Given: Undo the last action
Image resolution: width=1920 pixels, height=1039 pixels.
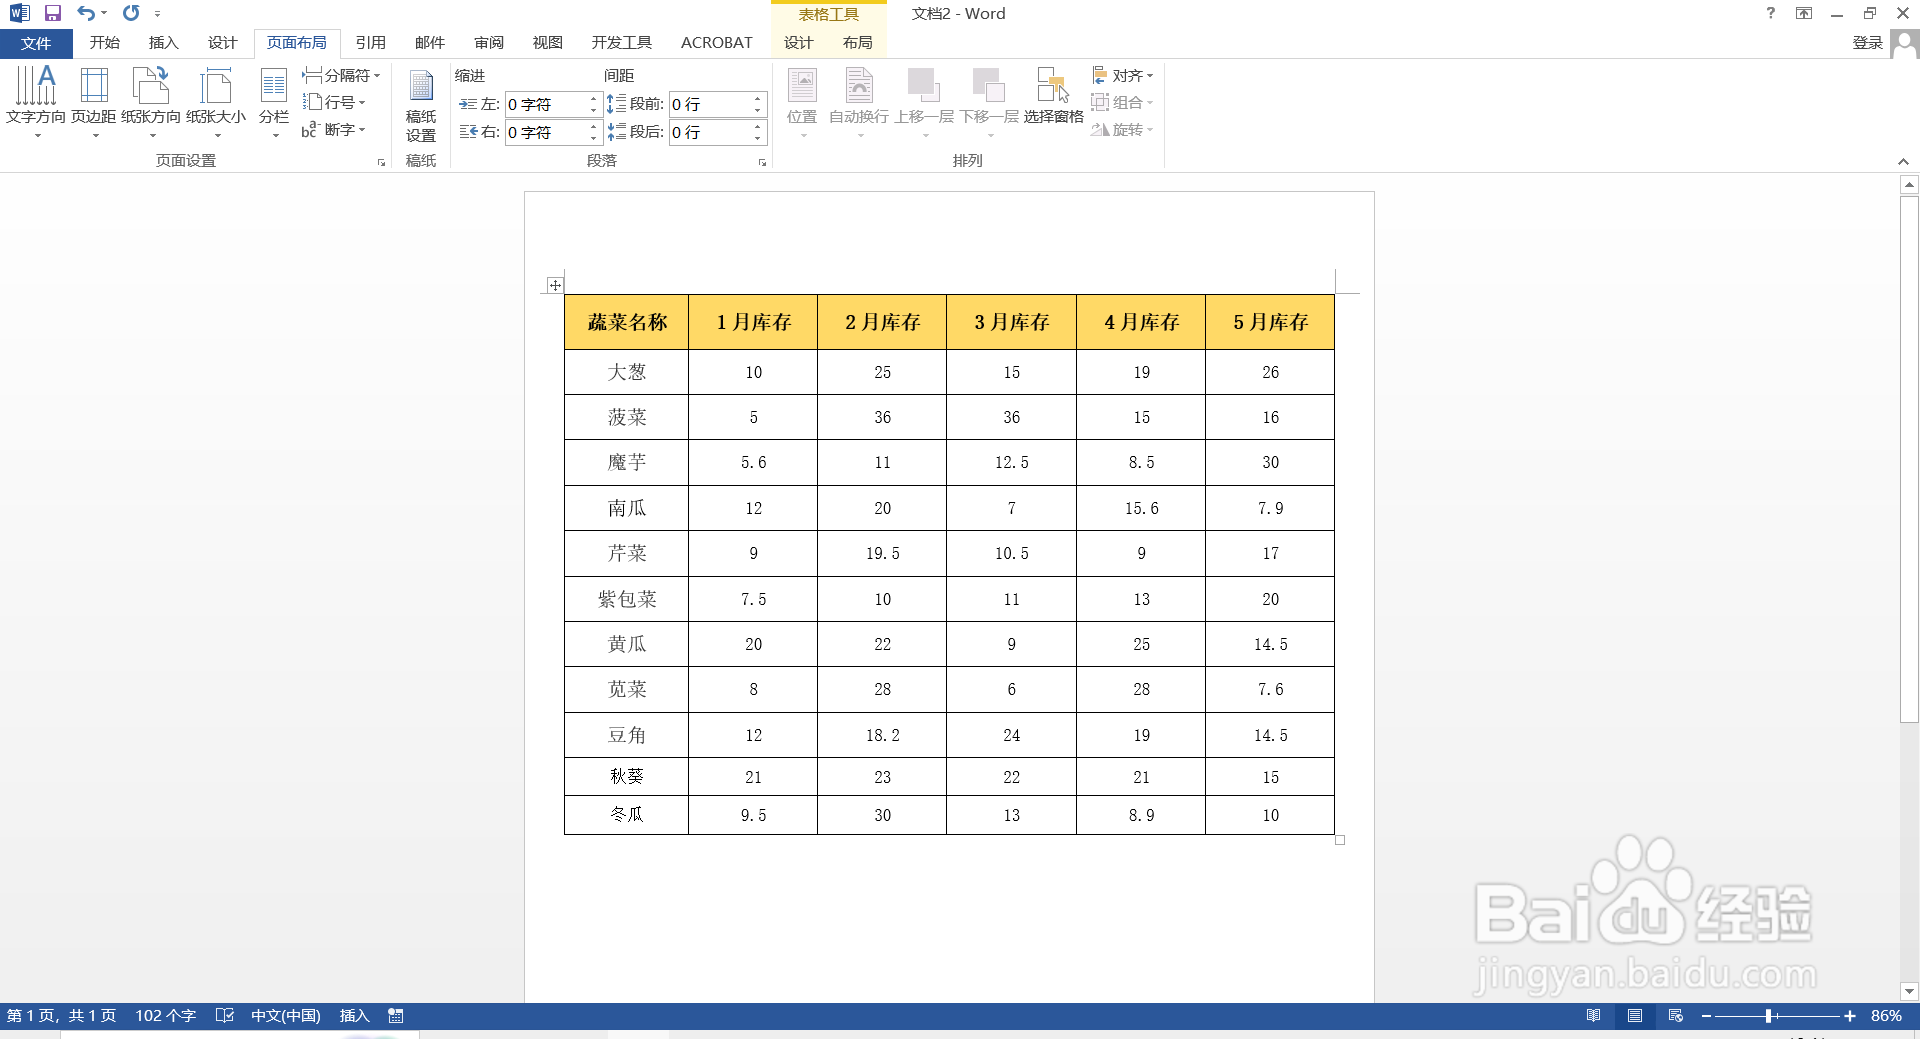Looking at the screenshot, I should [x=86, y=13].
